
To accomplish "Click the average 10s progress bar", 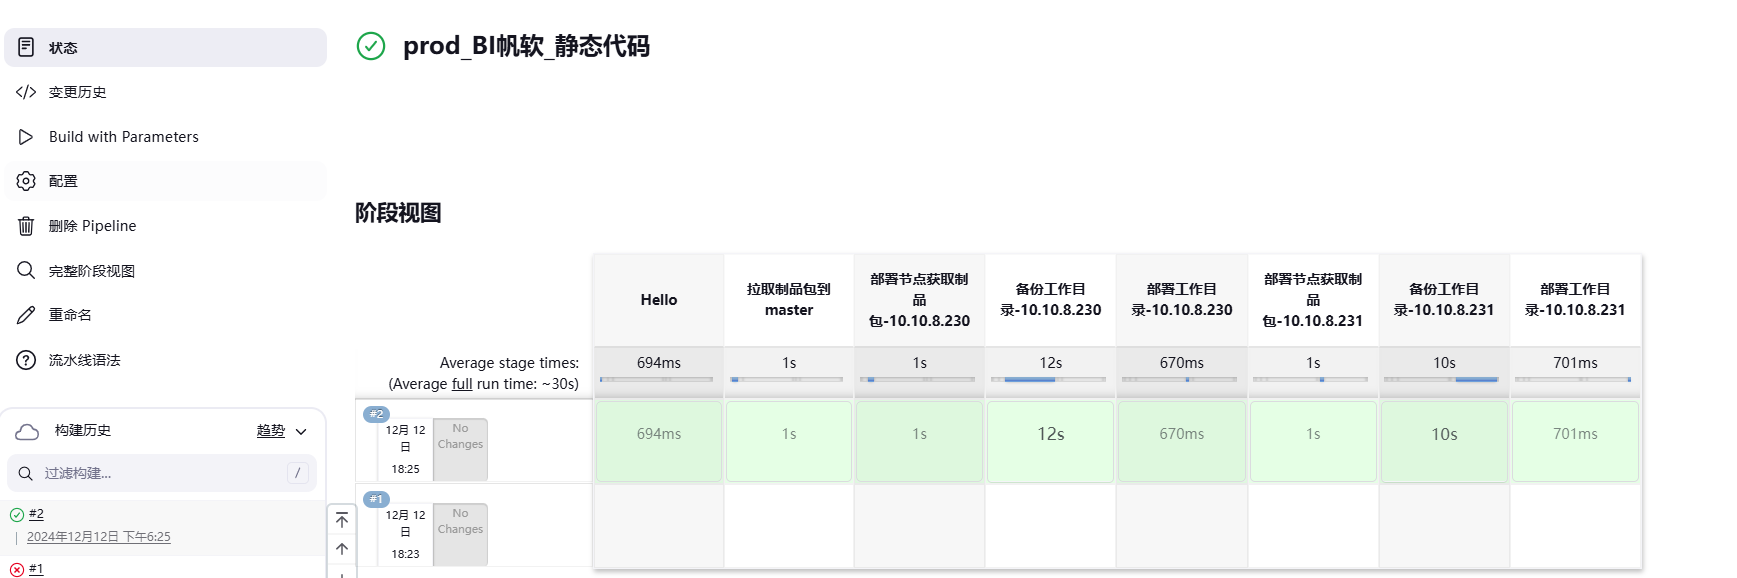I will point(1441,379).
